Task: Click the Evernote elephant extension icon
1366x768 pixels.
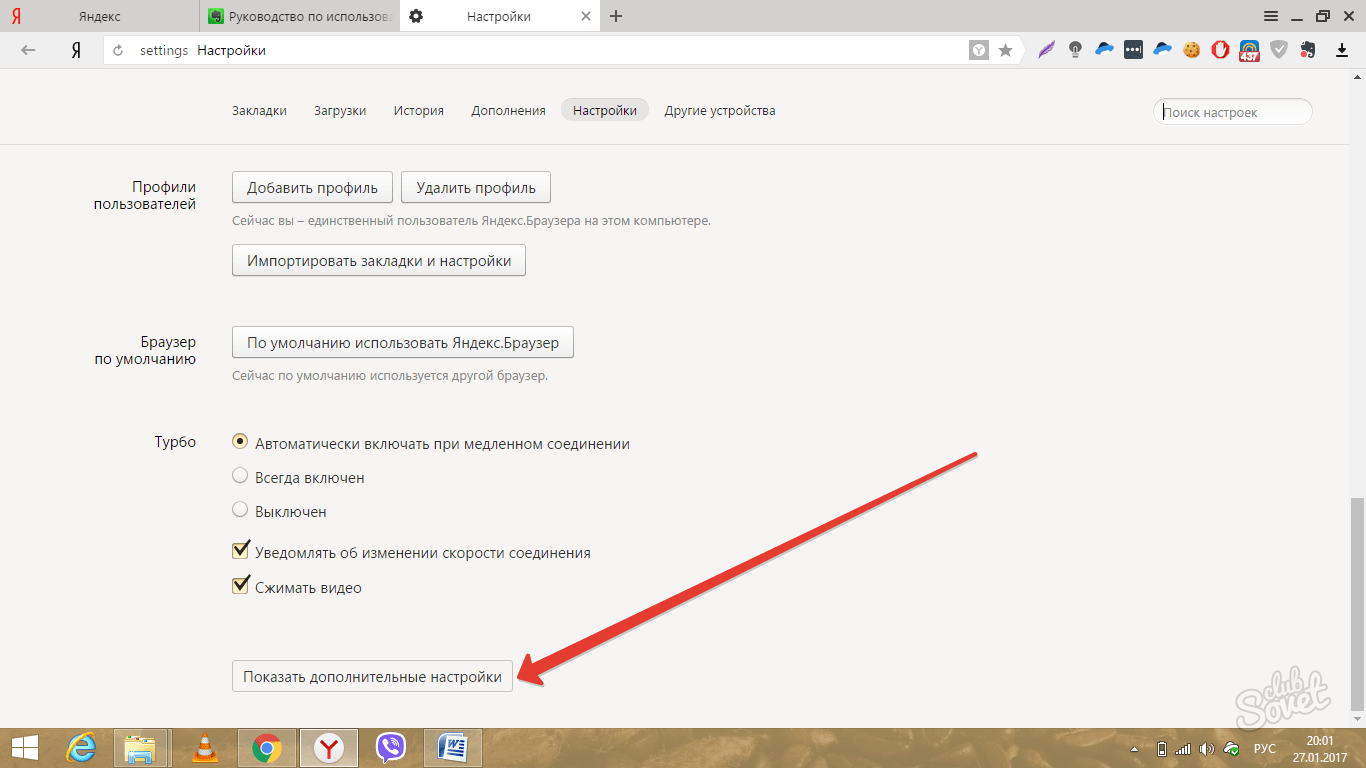Action: (1307, 49)
